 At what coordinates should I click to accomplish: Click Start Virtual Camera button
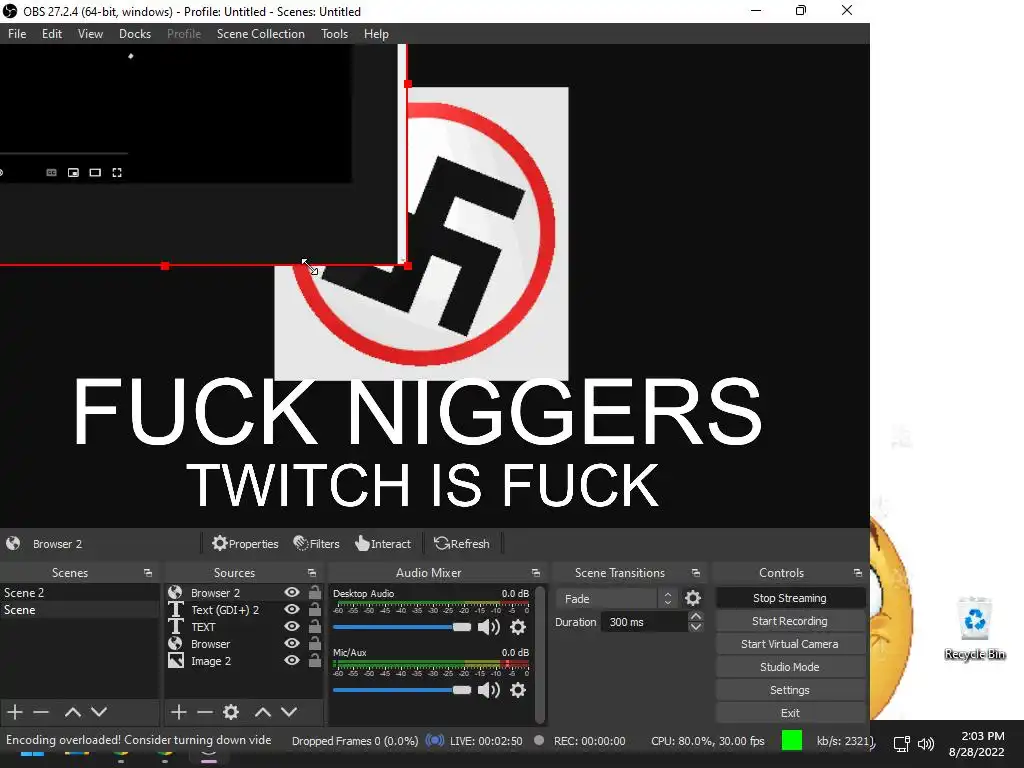click(790, 644)
